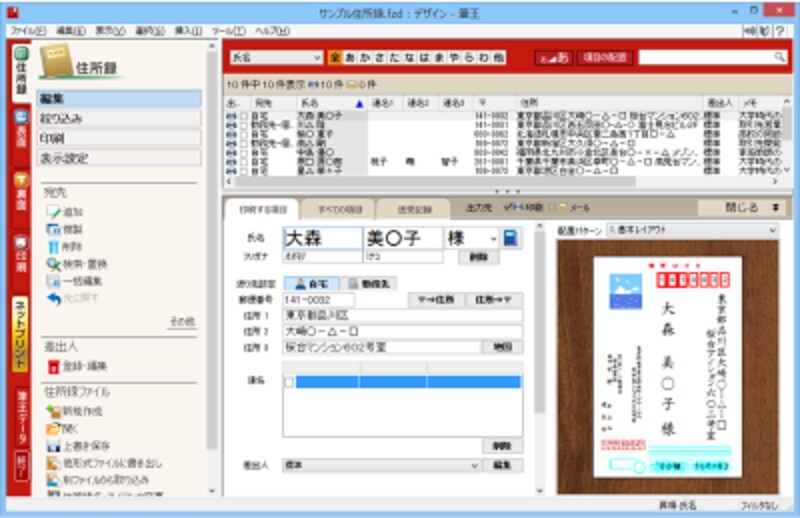Image resolution: width=800 pixels, height=518 pixels.
Task: Open the 表面 vertical sidebar tab
Action: tap(21, 129)
